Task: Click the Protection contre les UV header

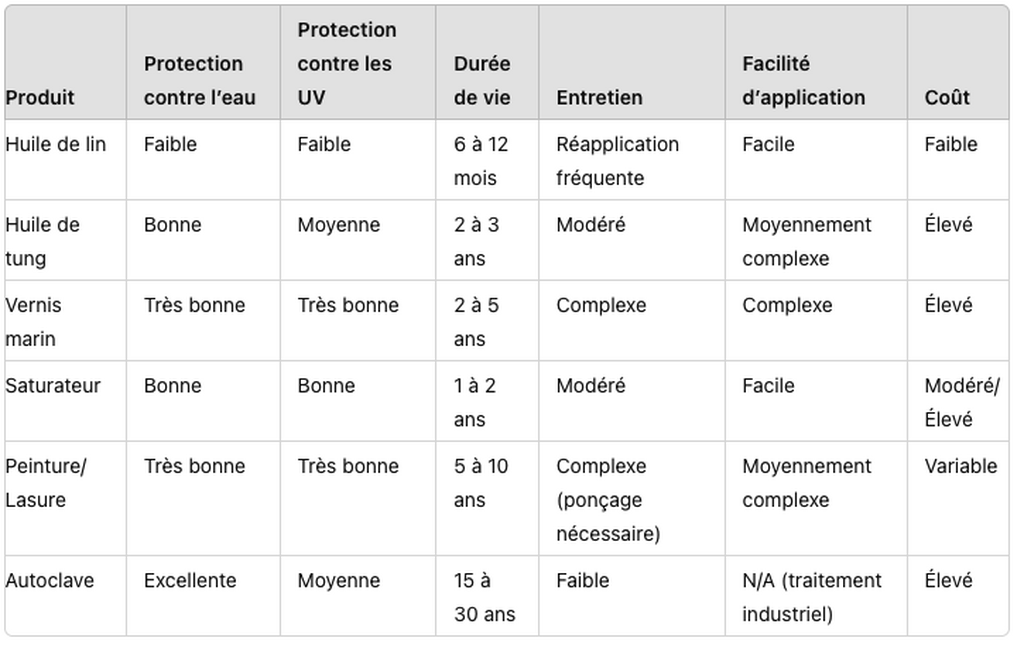Action: click(347, 63)
